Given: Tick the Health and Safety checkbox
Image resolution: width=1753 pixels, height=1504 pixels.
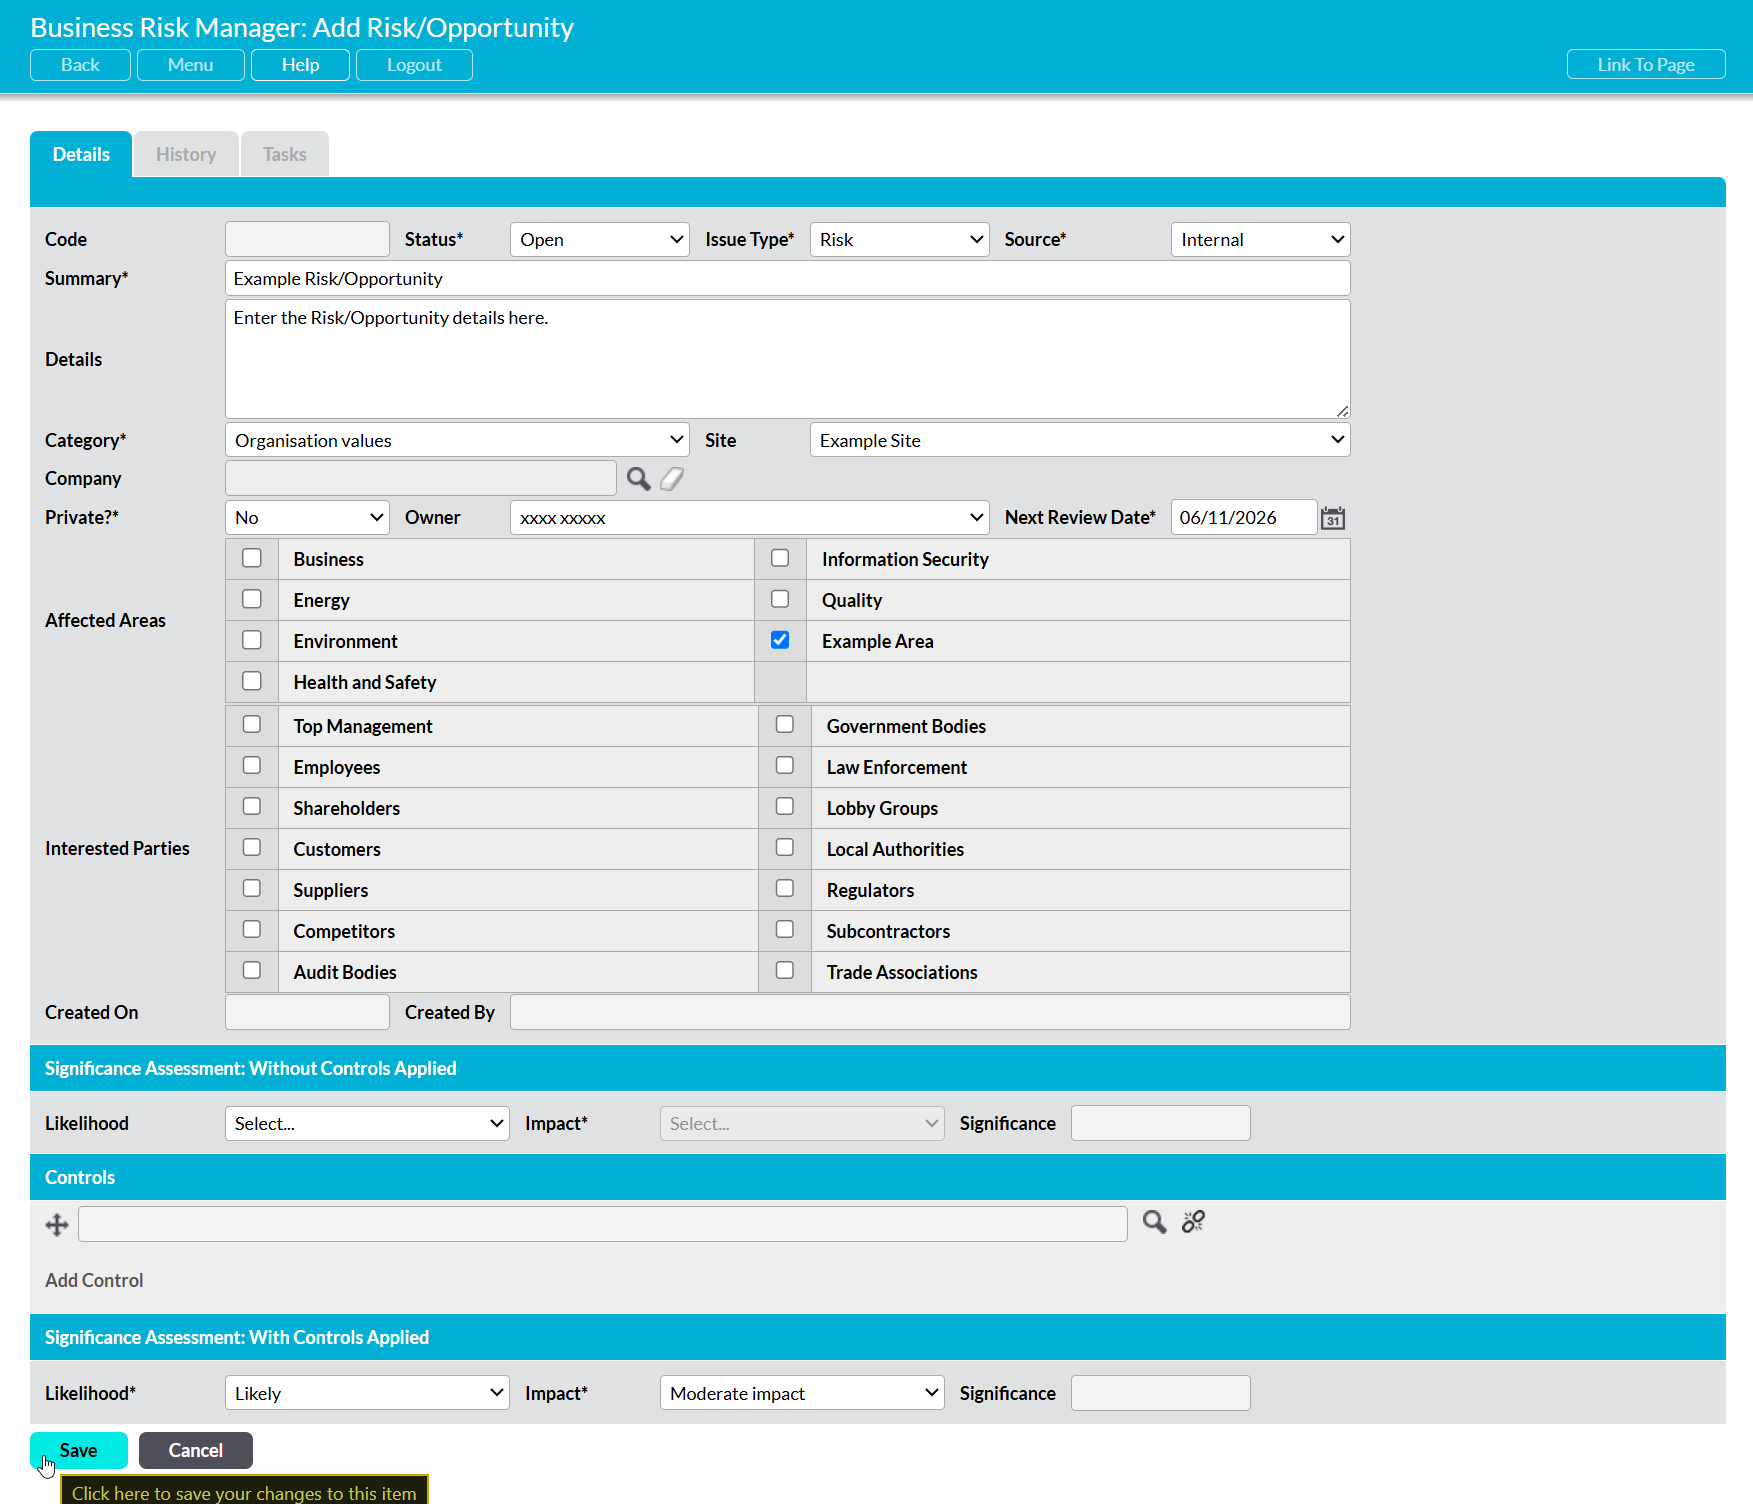Looking at the screenshot, I should click(252, 681).
